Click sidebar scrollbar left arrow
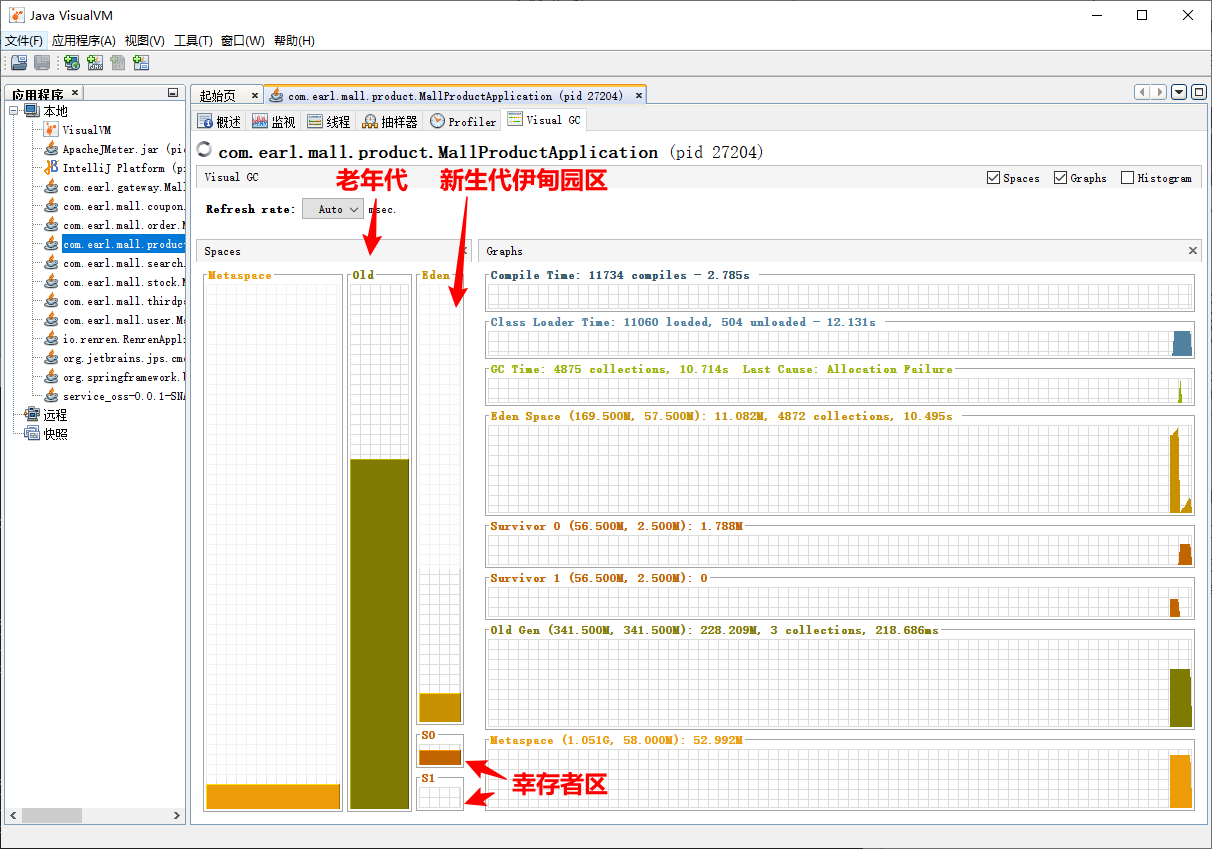The image size is (1212, 849). [x=13, y=816]
